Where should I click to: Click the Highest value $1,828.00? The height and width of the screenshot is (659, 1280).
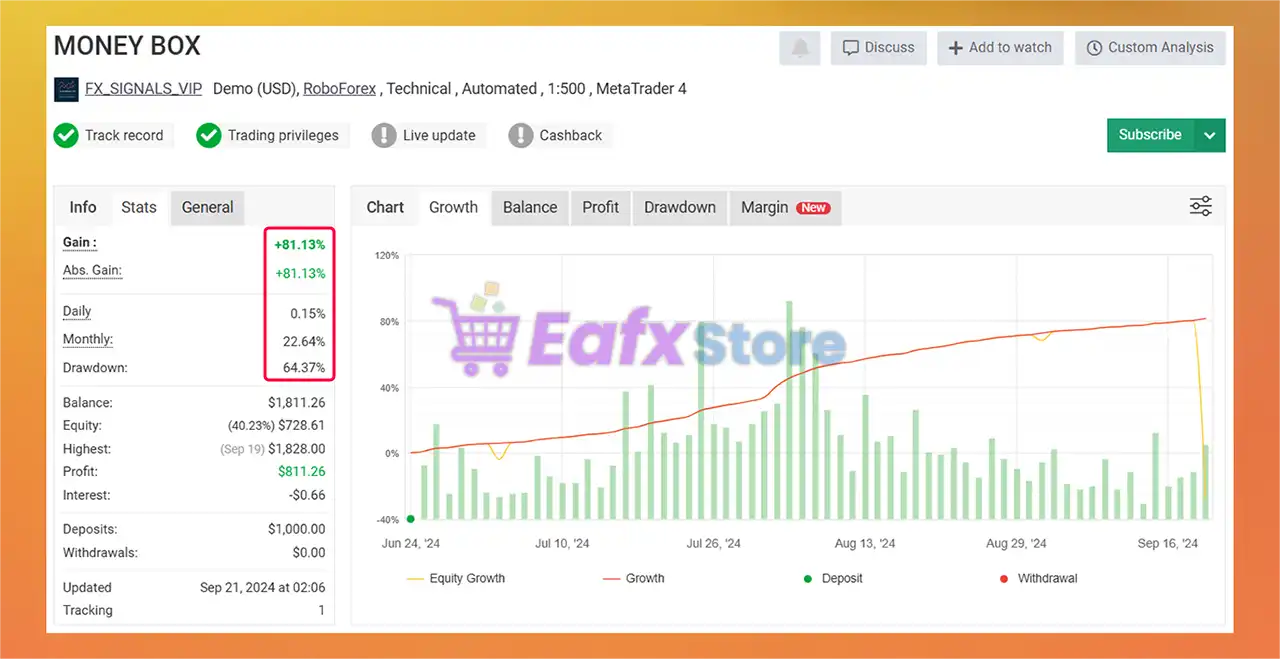pos(297,449)
